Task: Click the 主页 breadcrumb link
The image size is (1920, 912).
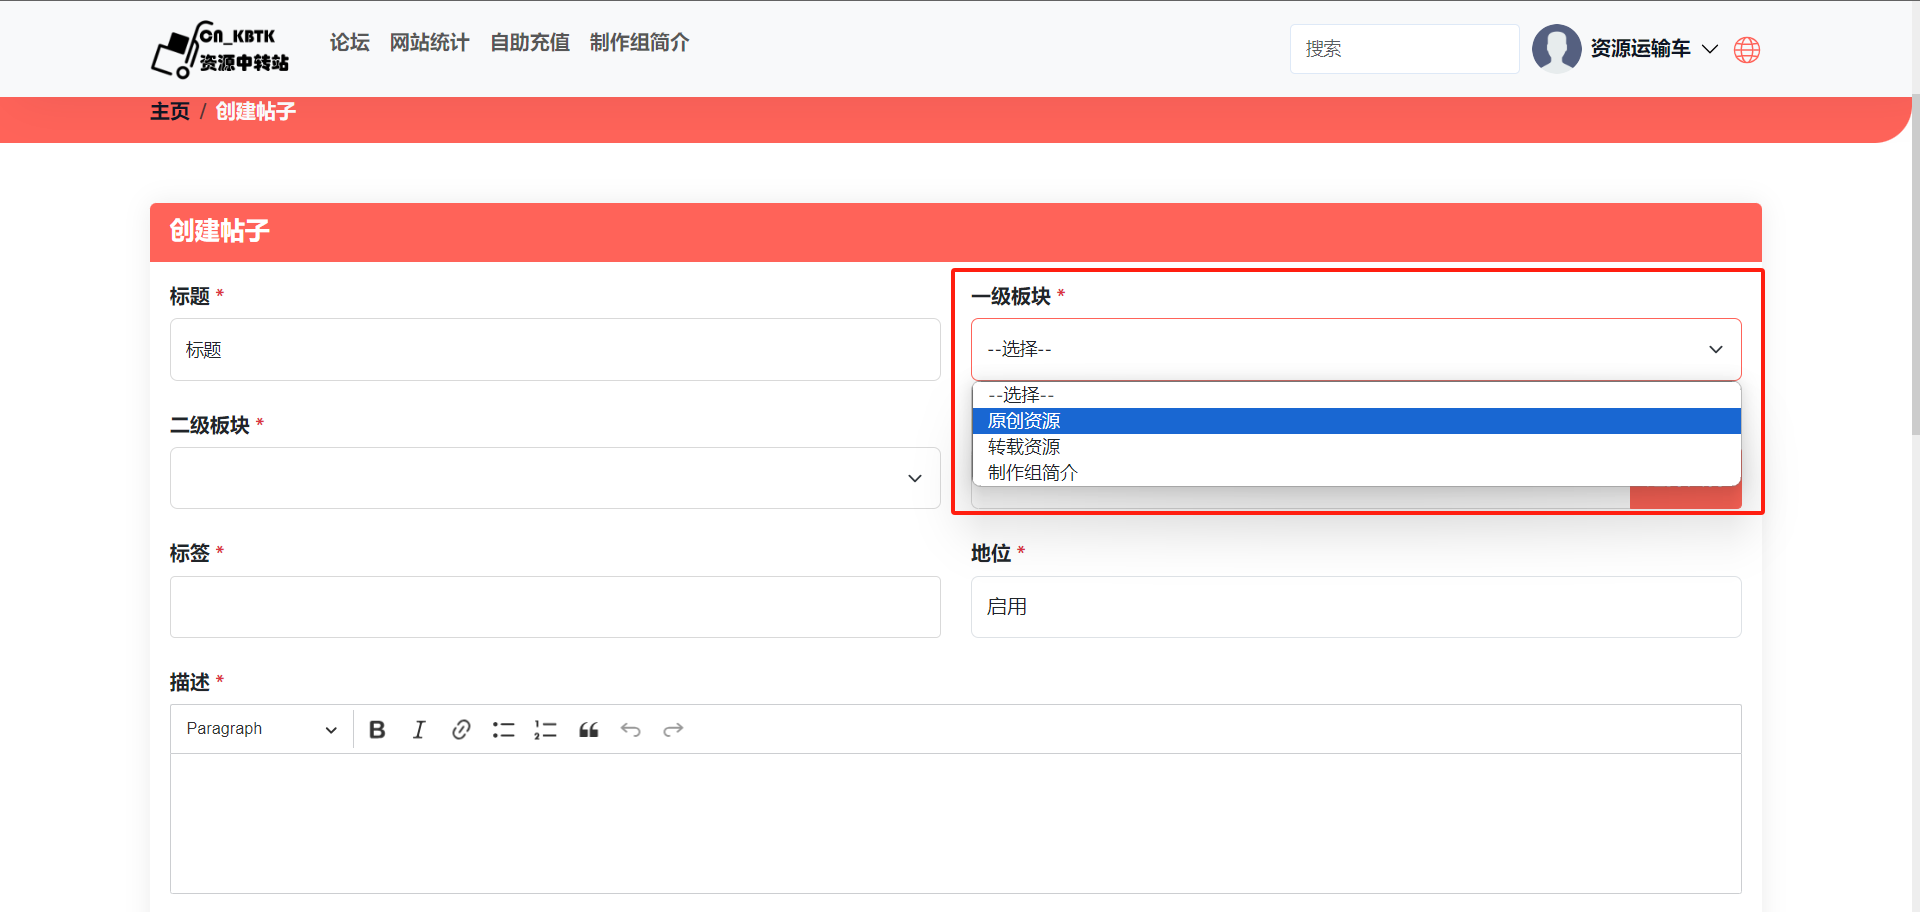Action: [x=170, y=111]
